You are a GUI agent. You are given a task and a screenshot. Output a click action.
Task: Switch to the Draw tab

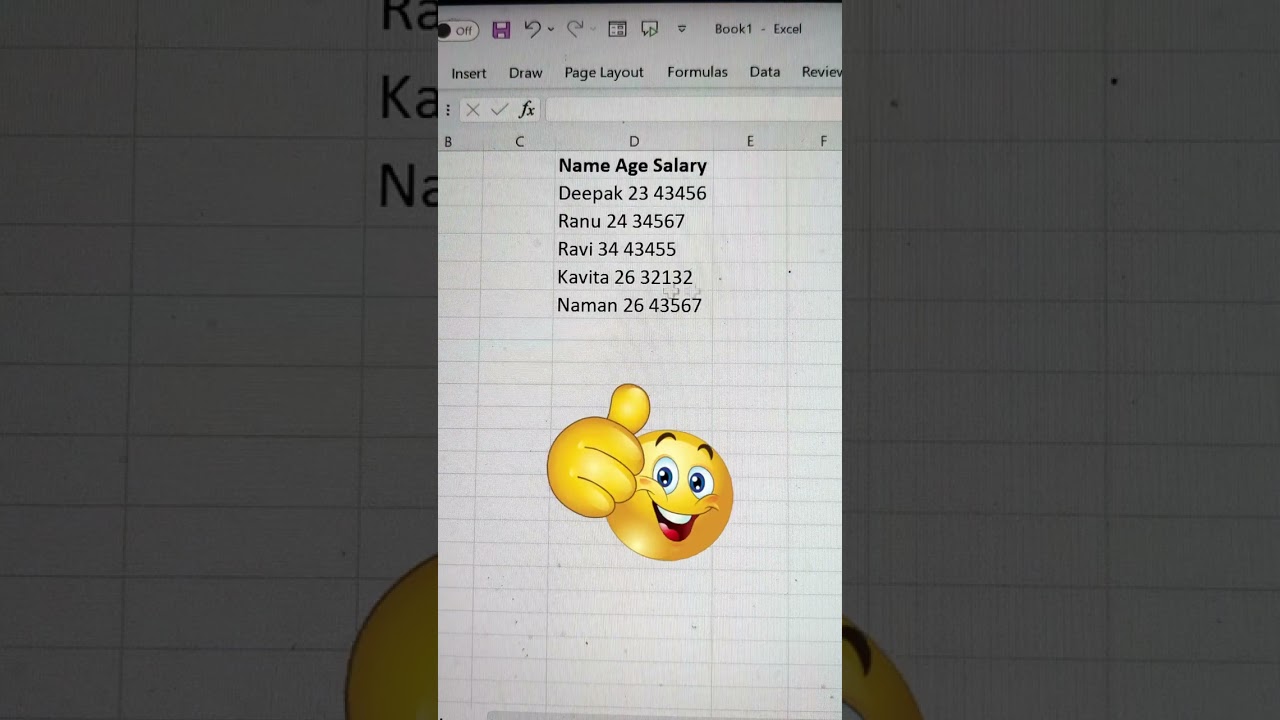[x=525, y=73]
